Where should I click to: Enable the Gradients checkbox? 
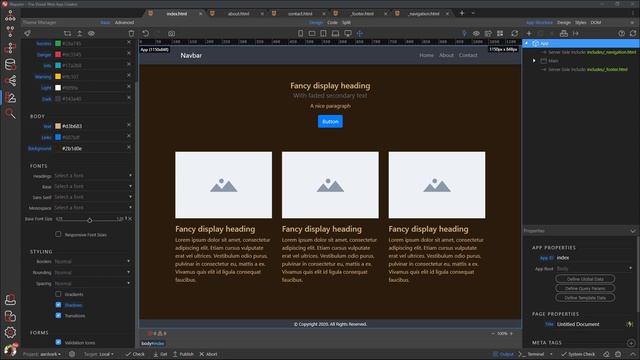coord(58,294)
